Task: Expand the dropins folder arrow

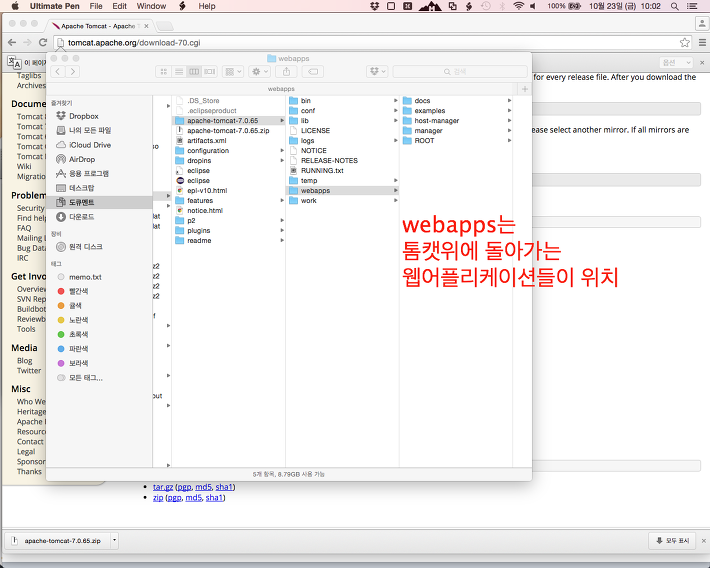Action: point(282,160)
